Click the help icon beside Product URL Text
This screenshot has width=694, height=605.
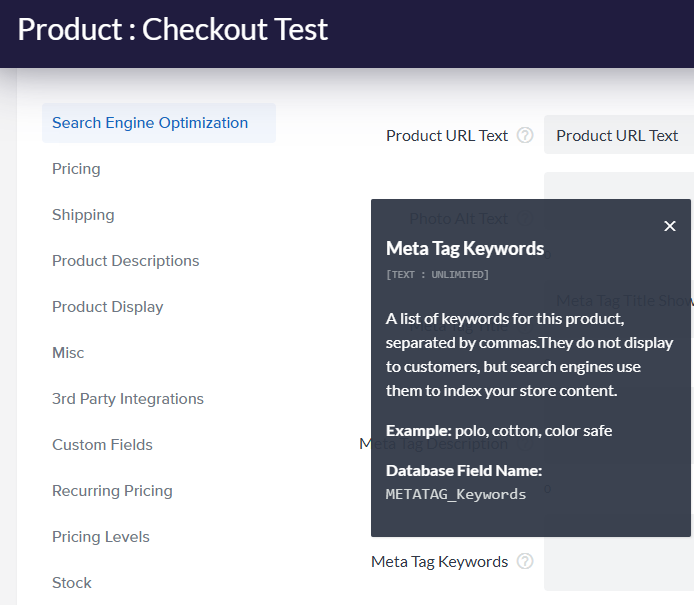(525, 136)
